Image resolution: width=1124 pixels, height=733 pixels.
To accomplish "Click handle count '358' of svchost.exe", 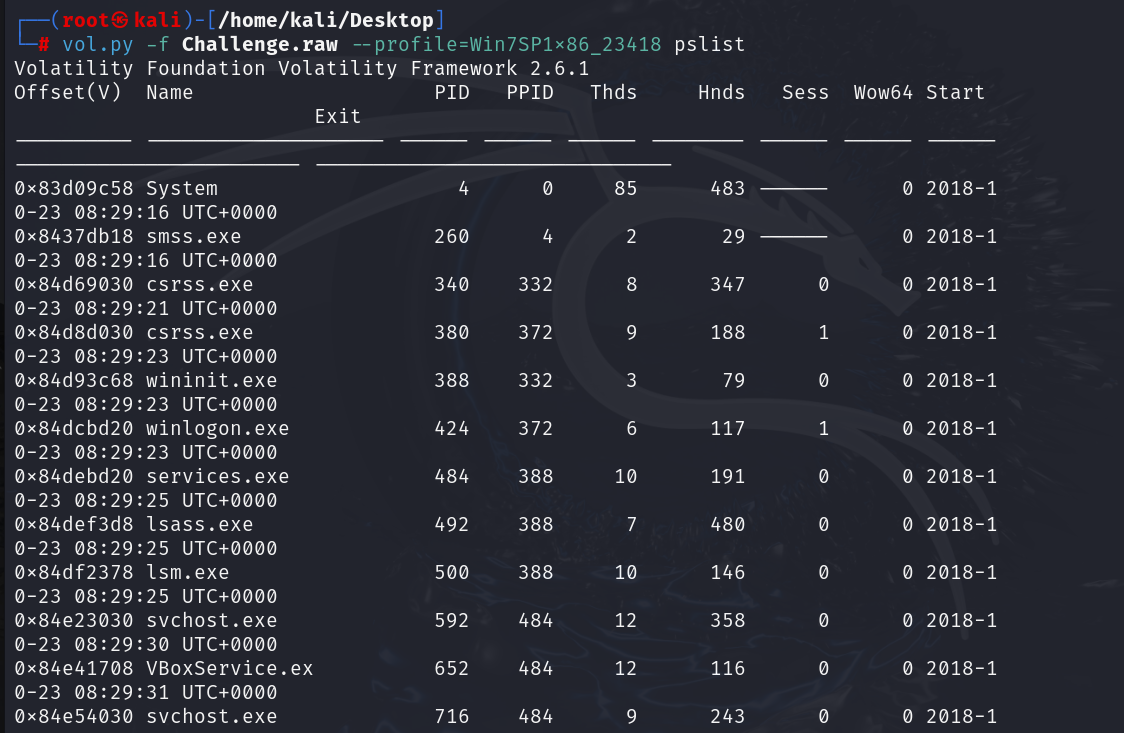I will click(x=728, y=621).
